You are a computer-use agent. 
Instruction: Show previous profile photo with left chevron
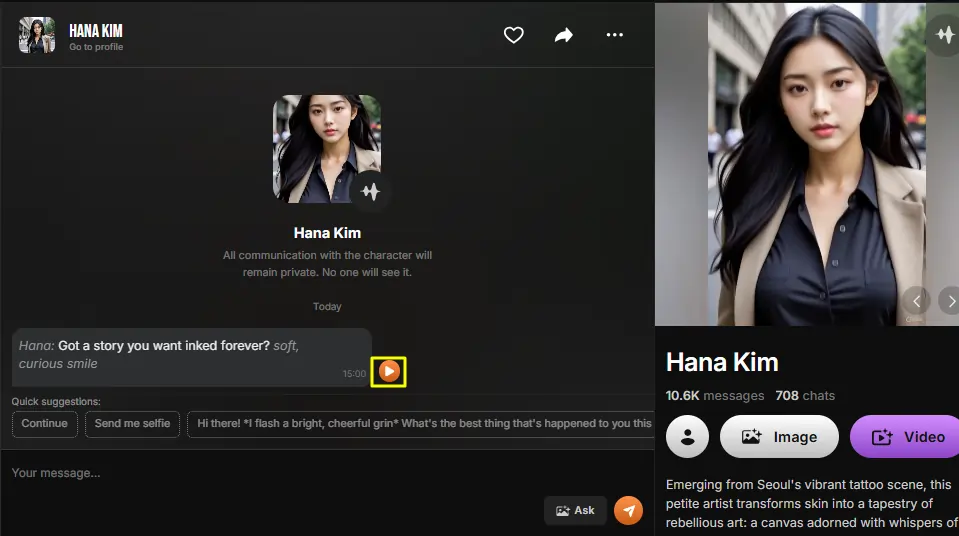tap(916, 301)
